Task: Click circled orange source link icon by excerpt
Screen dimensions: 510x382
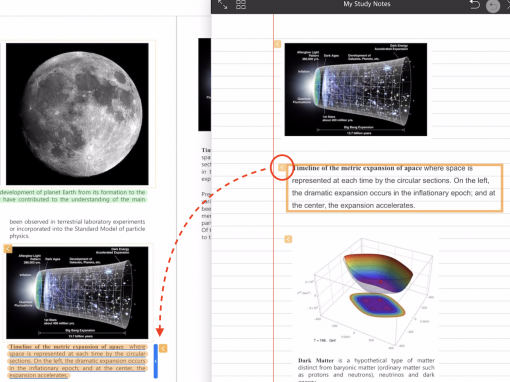Action: (282, 167)
